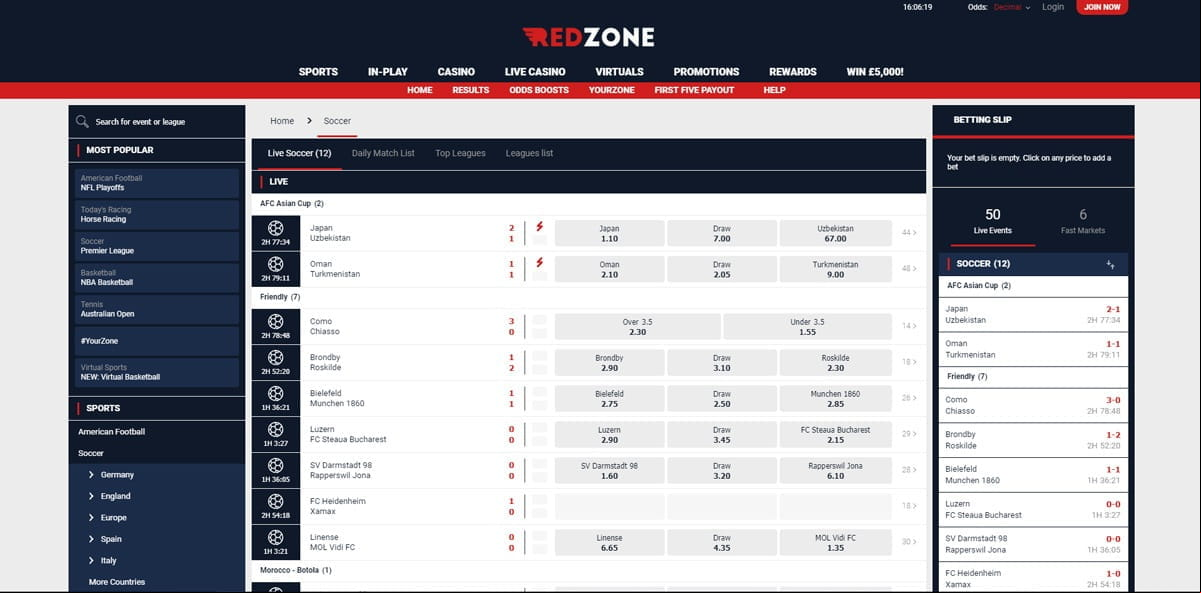
Task: Click soccer ball icon for Como vs Chiasso
Action: click(276, 321)
